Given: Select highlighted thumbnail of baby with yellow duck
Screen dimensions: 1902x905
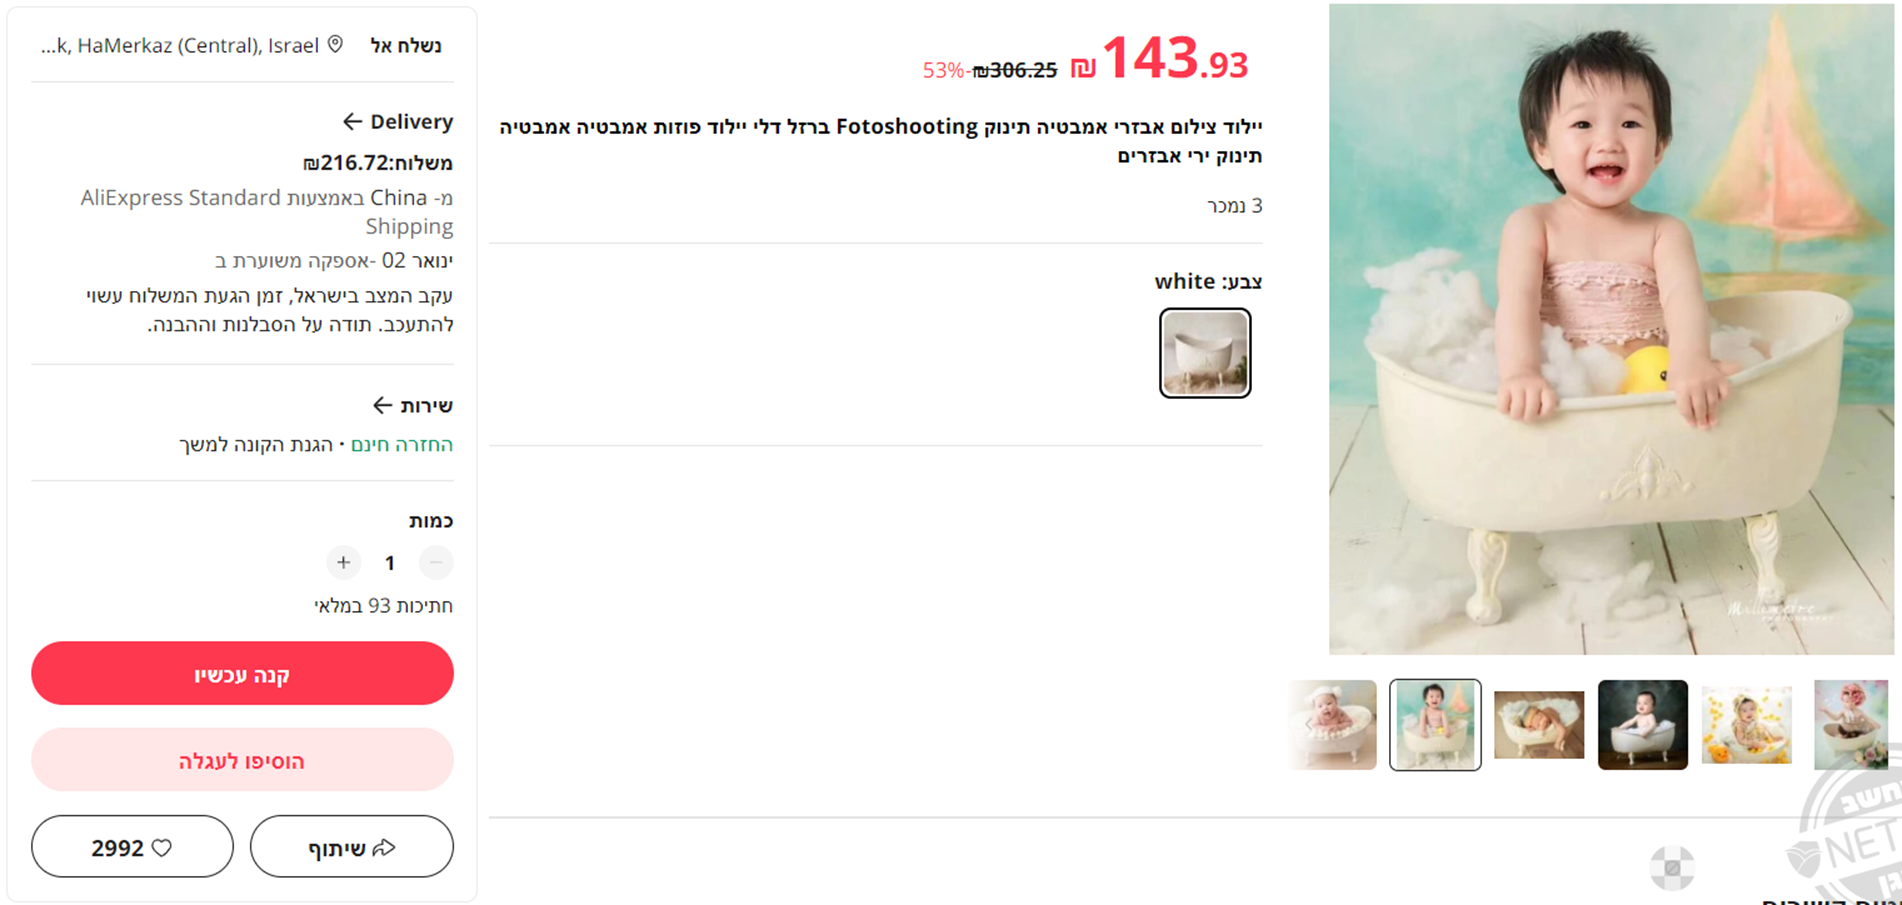Looking at the screenshot, I should pos(1435,725).
